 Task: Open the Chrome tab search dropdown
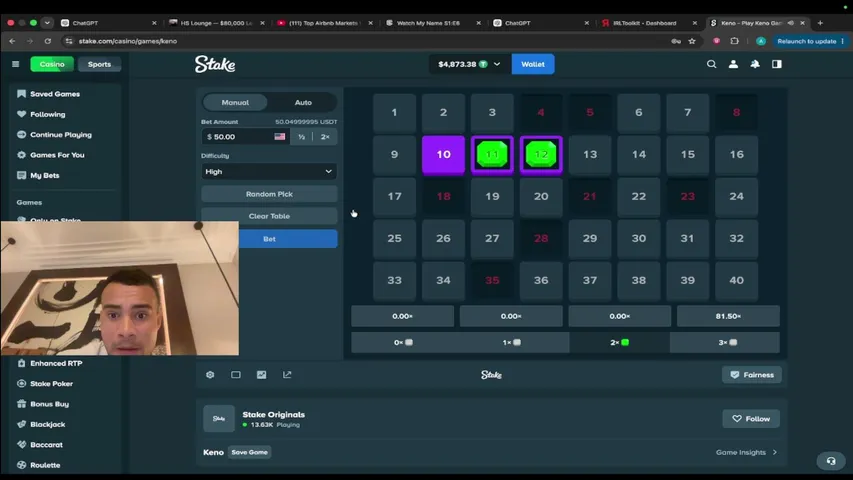(47, 23)
